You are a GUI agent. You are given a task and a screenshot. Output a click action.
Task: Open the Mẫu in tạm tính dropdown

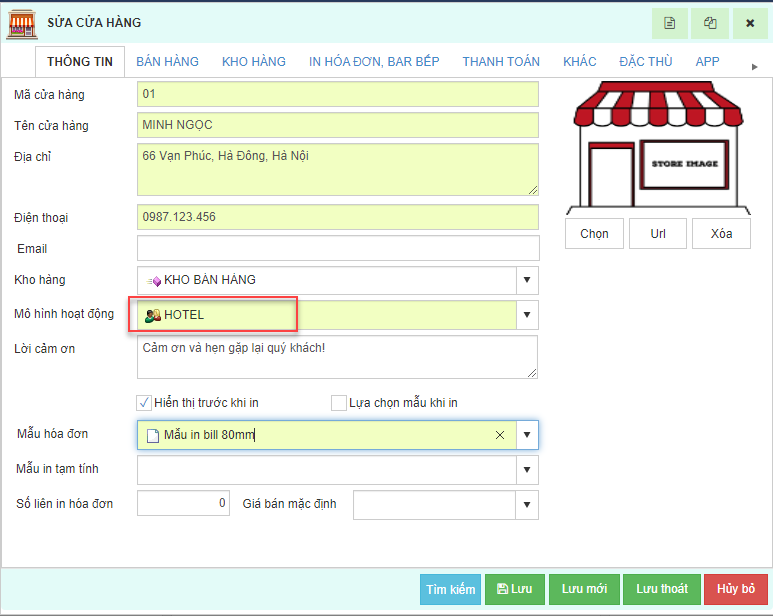tap(527, 470)
